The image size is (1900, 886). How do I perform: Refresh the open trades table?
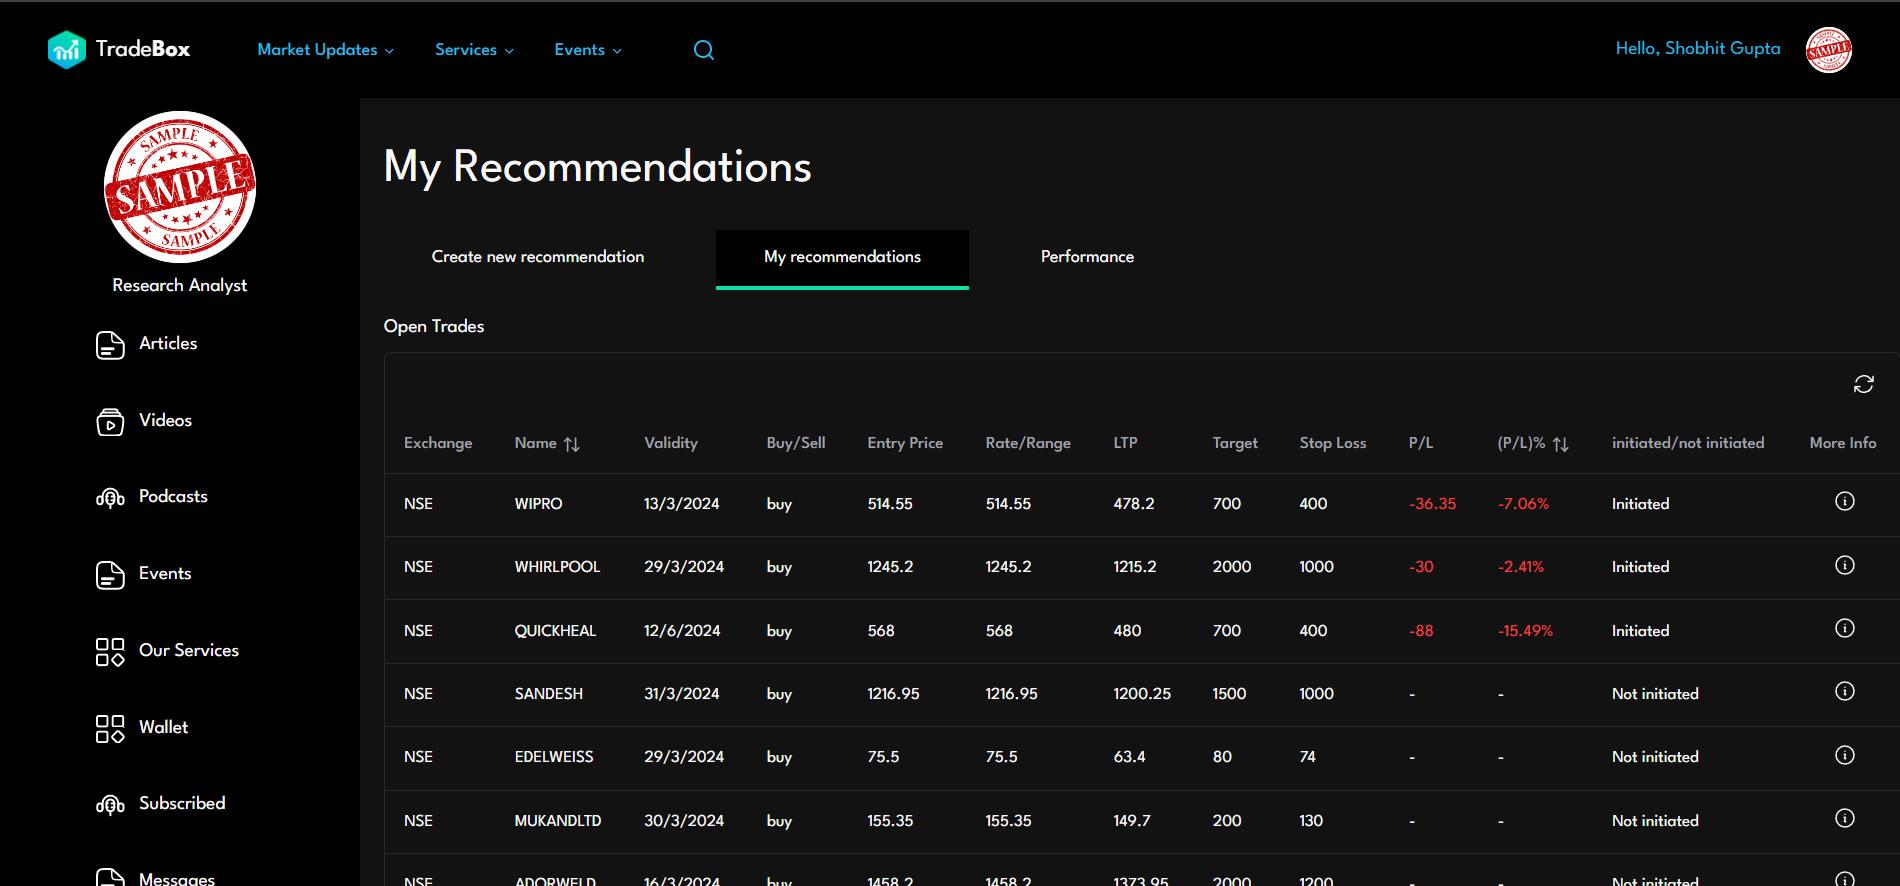(1864, 384)
